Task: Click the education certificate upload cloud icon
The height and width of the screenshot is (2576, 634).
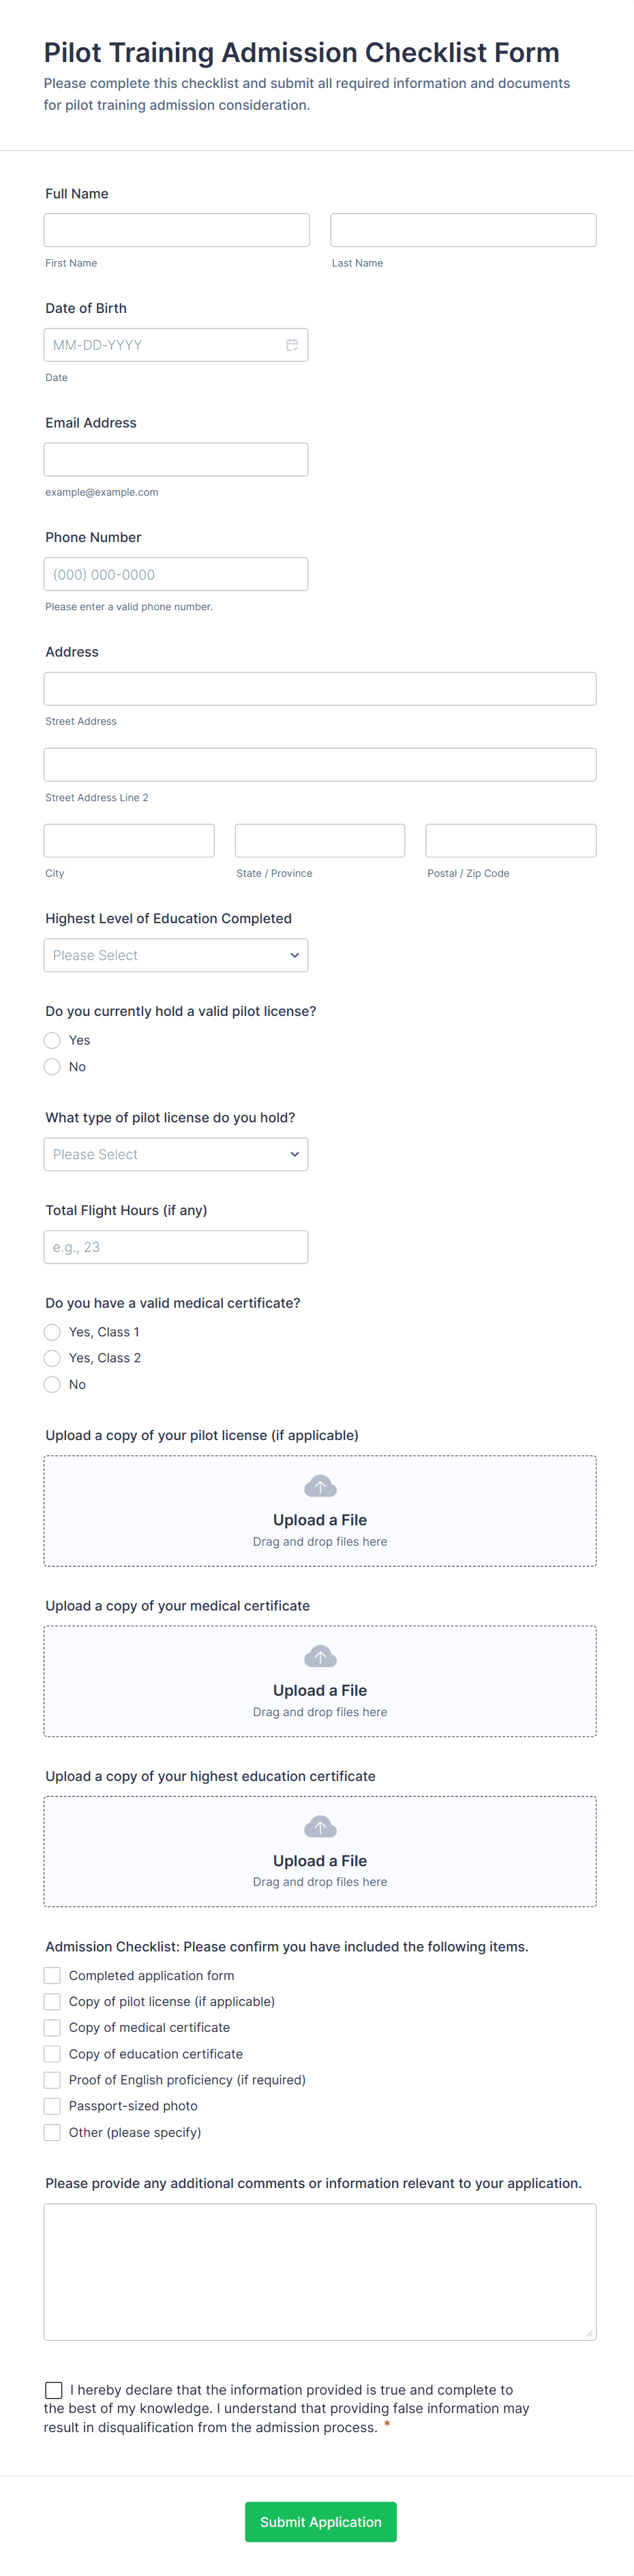Action: click(320, 1827)
